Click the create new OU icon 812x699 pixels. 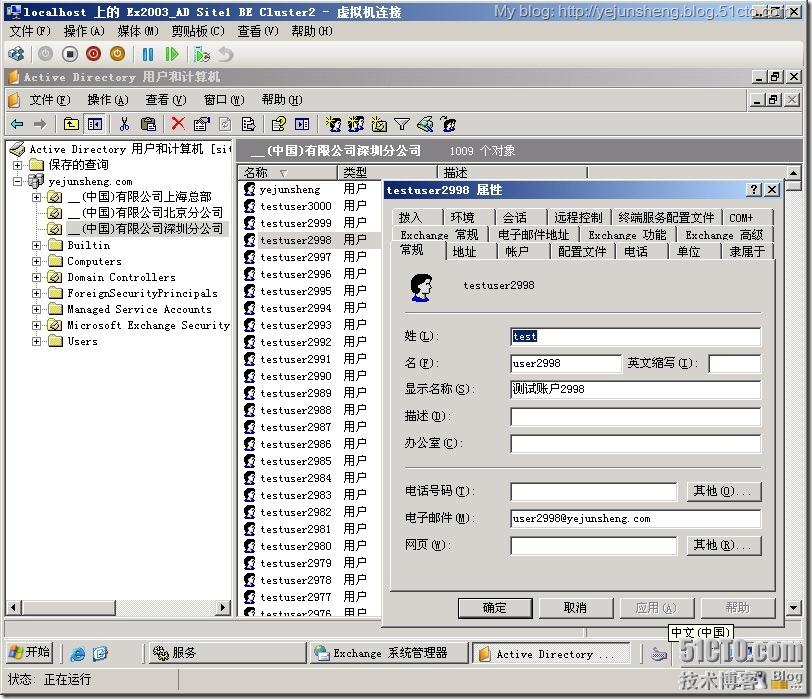379,124
